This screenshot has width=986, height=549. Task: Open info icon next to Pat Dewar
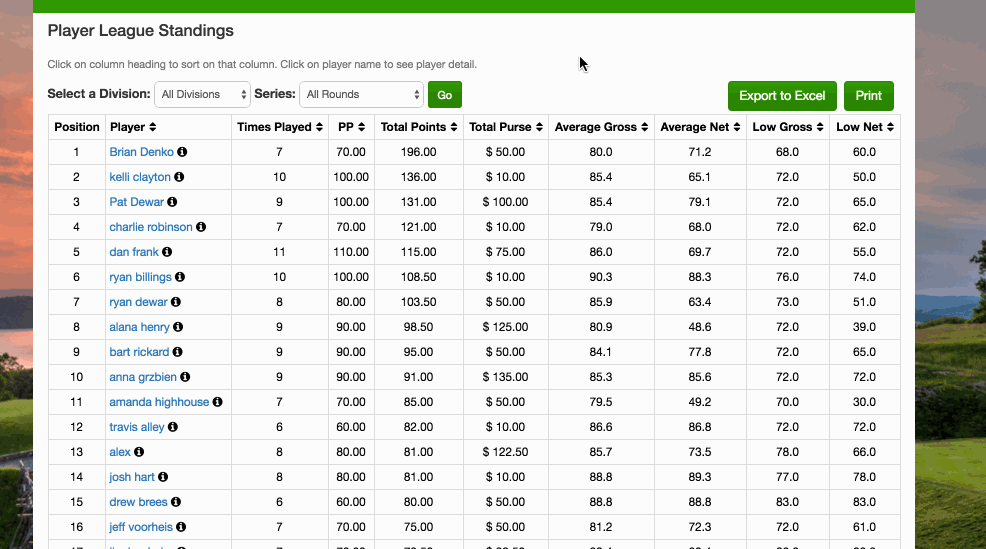[x=172, y=202]
